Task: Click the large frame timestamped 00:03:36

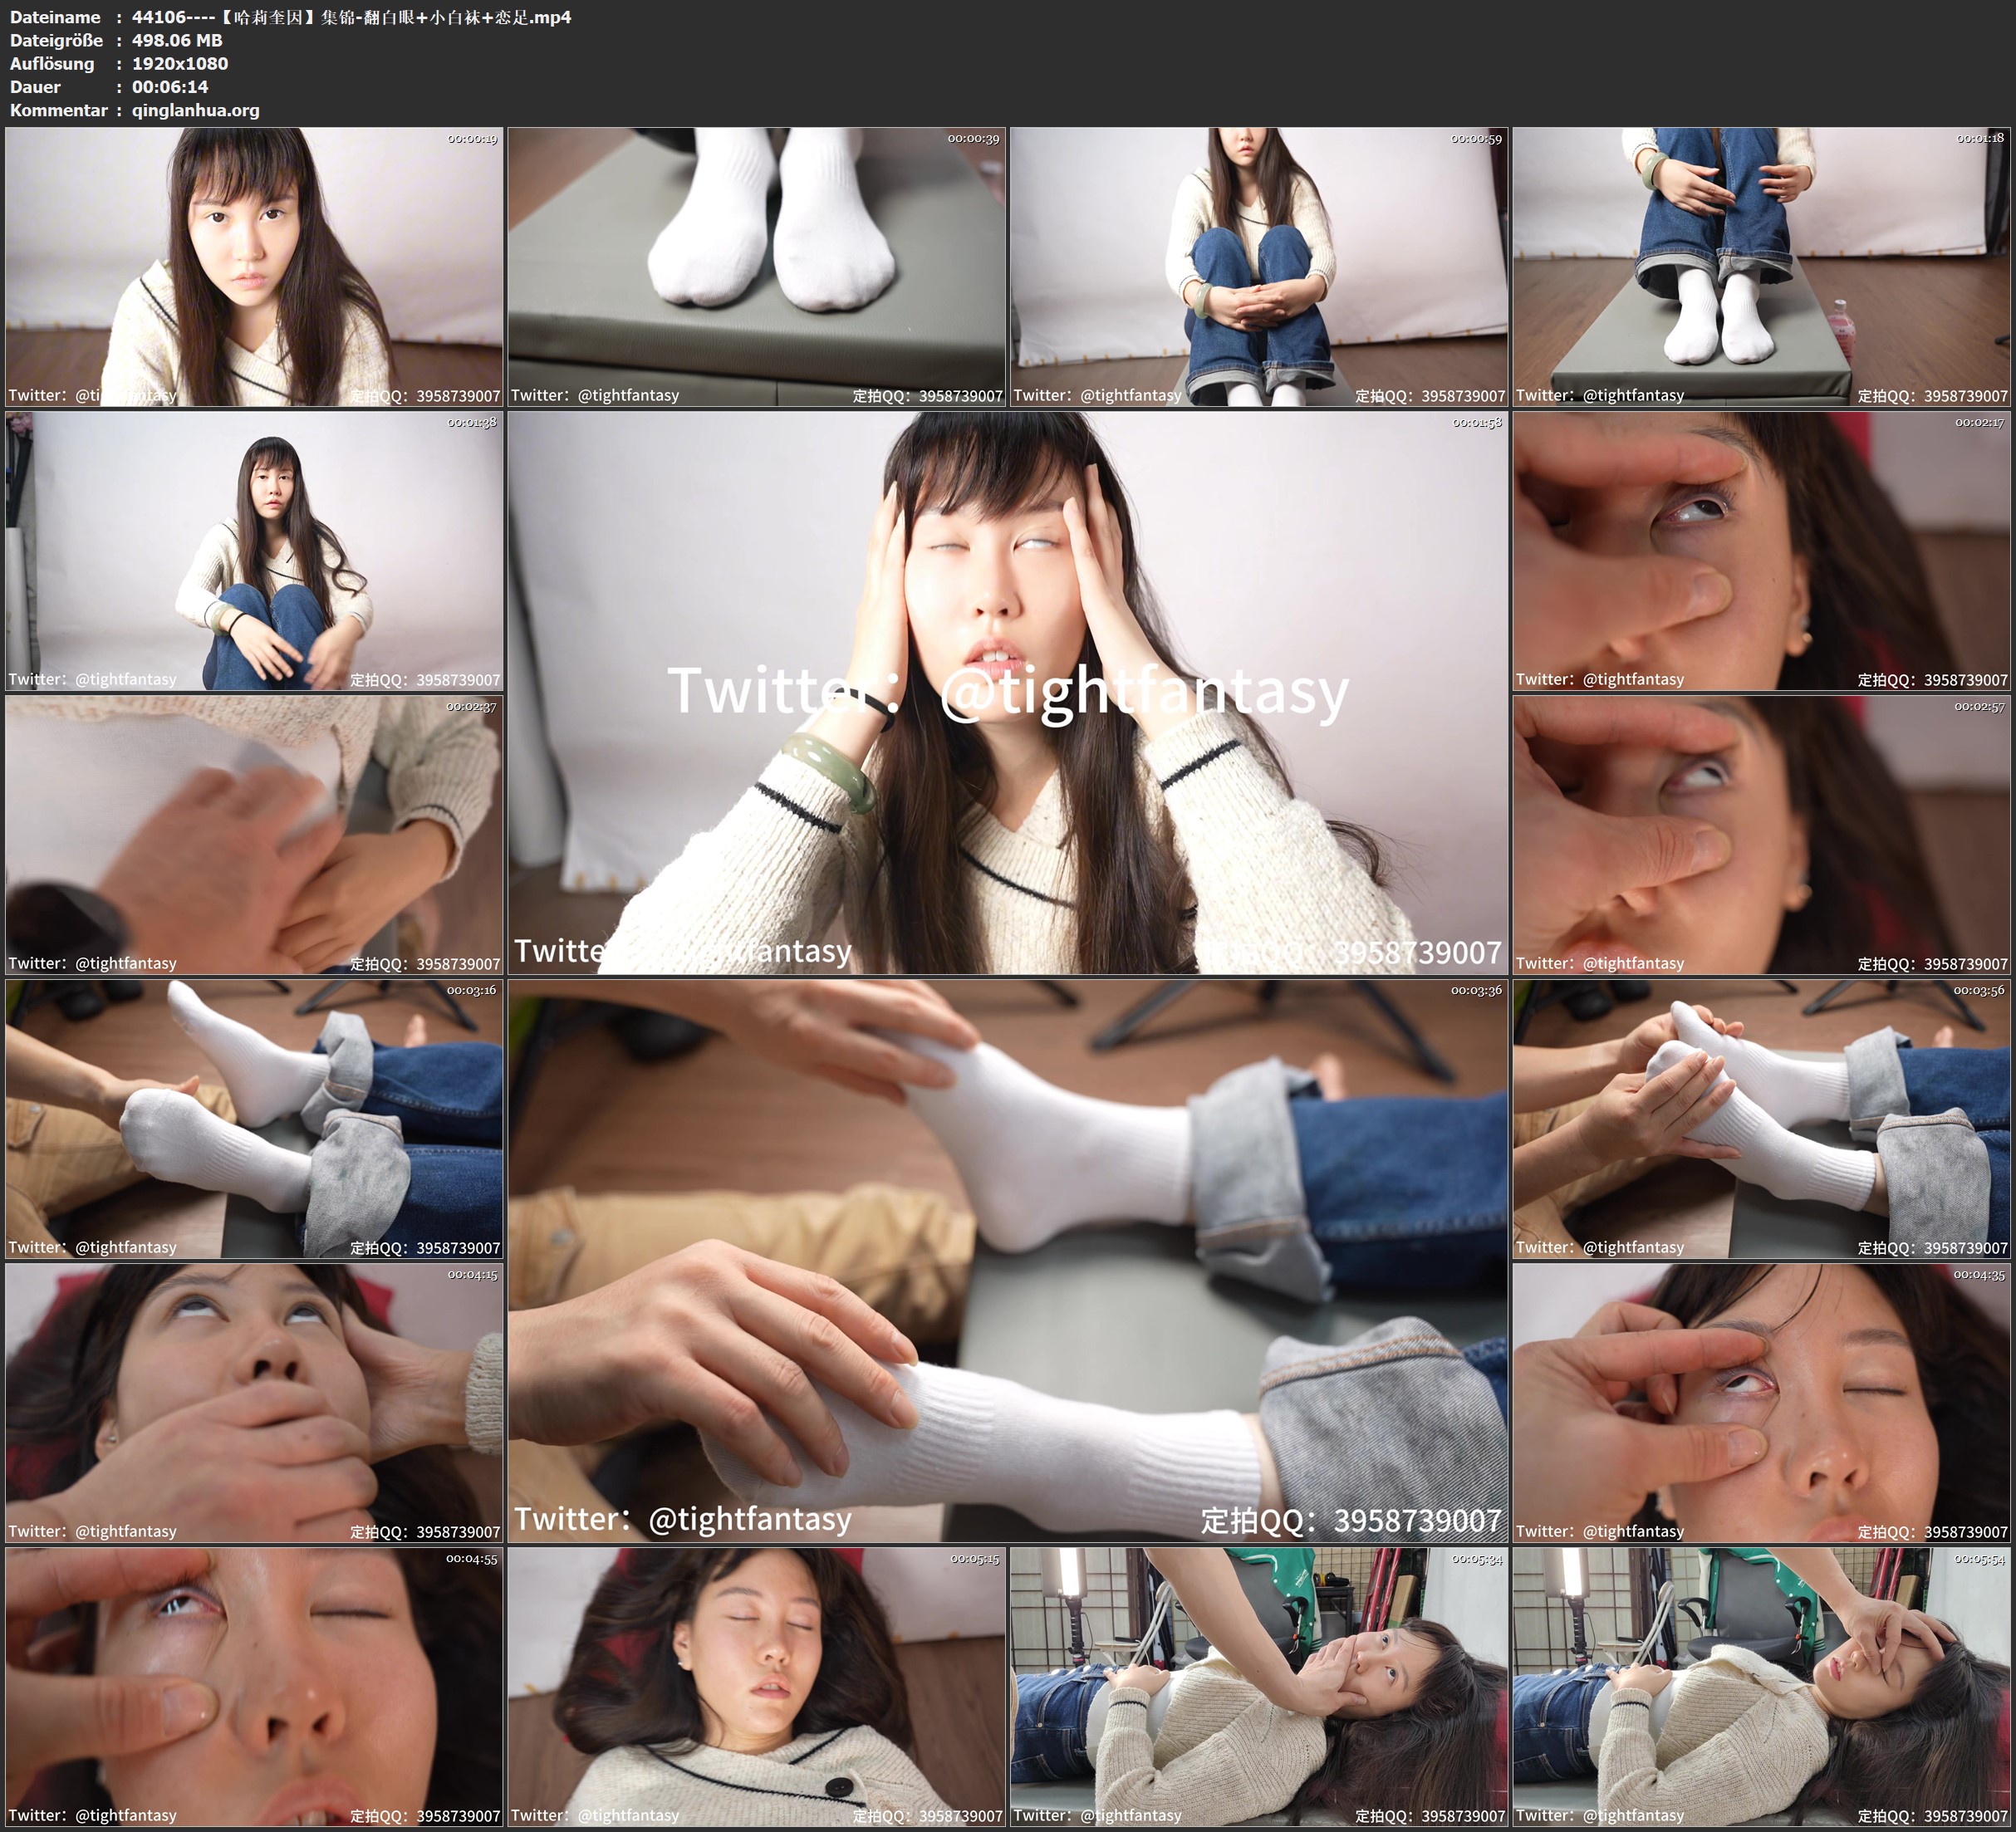Action: point(1007,1260)
